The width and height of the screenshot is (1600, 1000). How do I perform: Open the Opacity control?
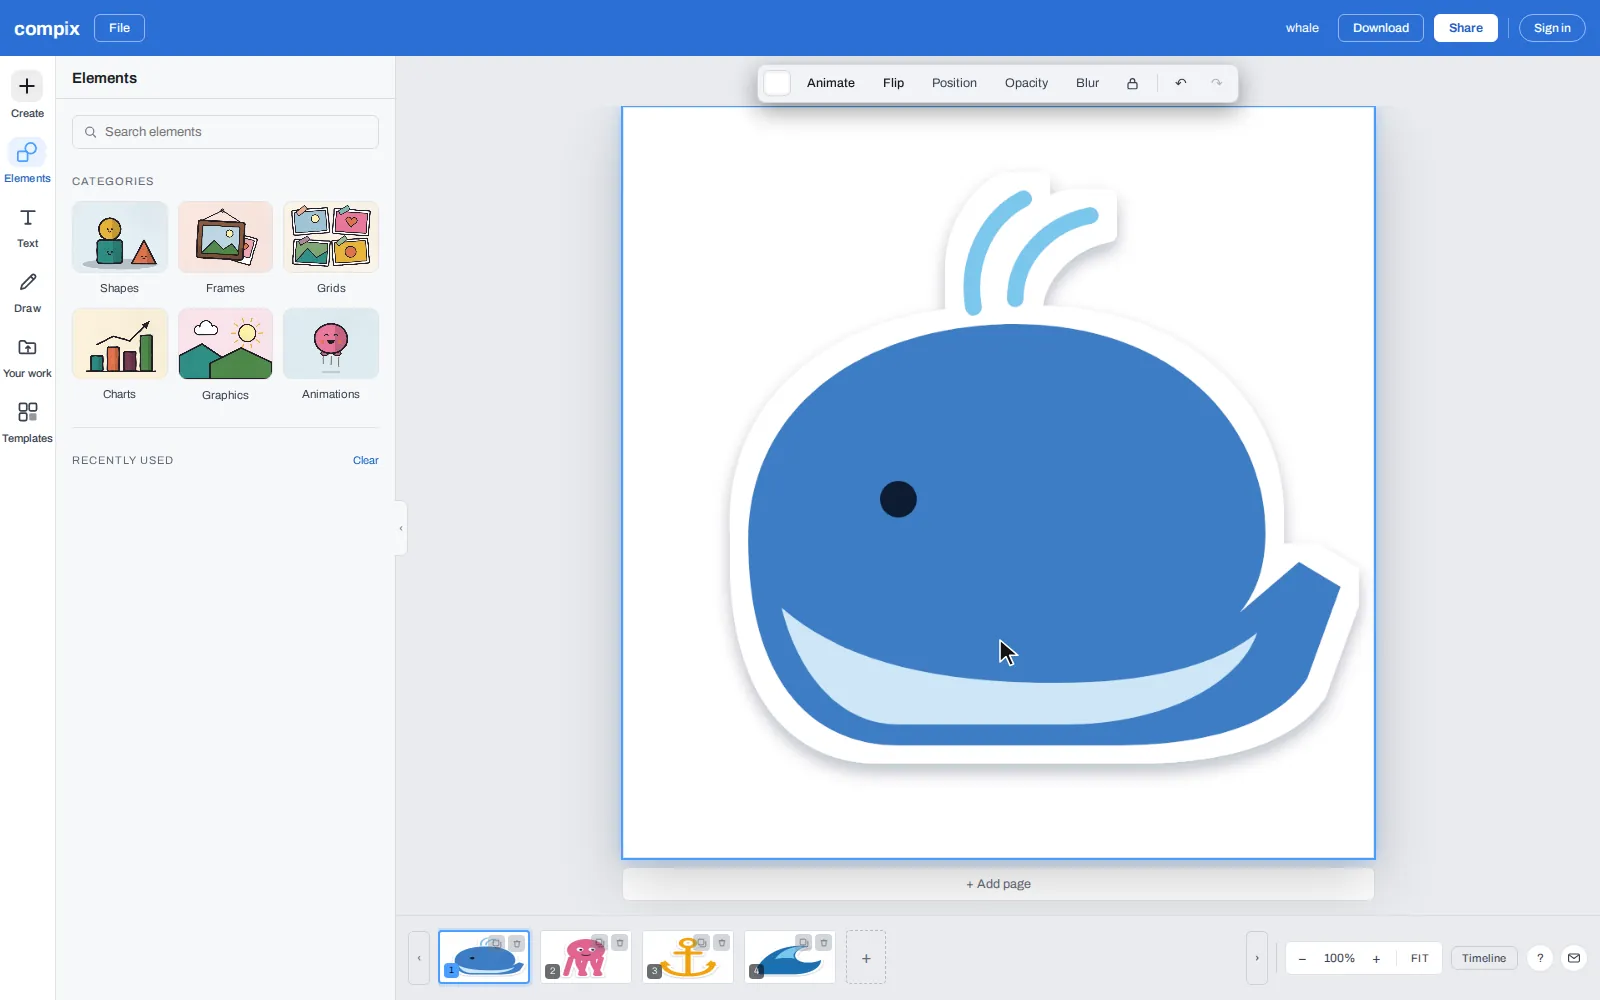pos(1026,83)
